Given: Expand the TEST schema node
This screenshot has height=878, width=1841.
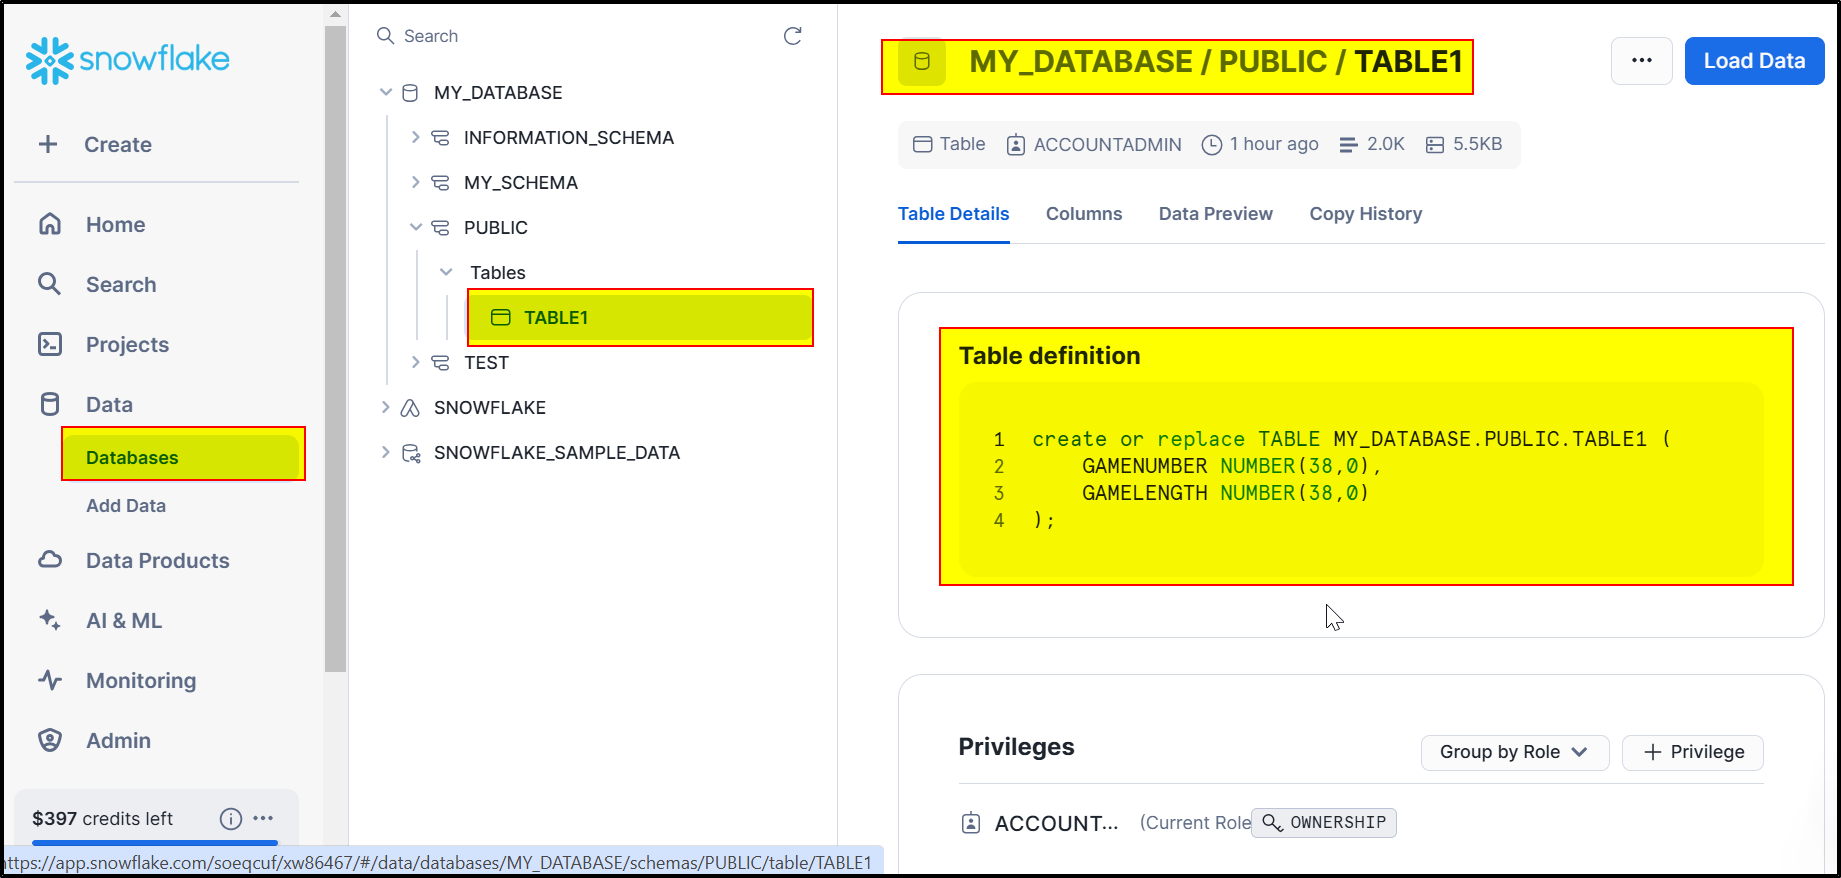Looking at the screenshot, I should tap(416, 362).
